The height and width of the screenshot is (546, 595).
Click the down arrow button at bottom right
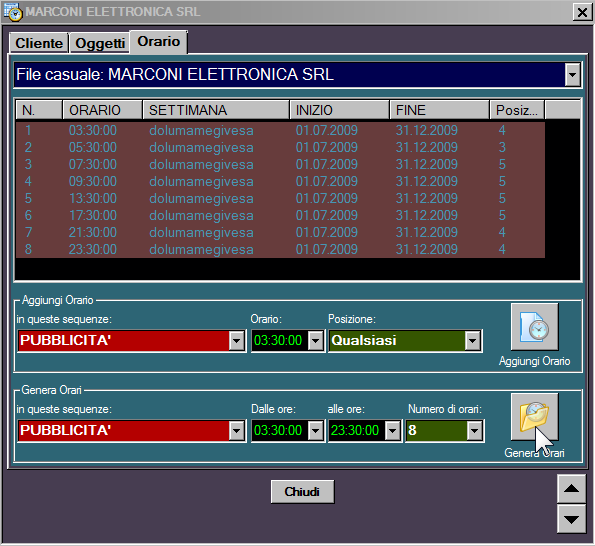[x=571, y=519]
